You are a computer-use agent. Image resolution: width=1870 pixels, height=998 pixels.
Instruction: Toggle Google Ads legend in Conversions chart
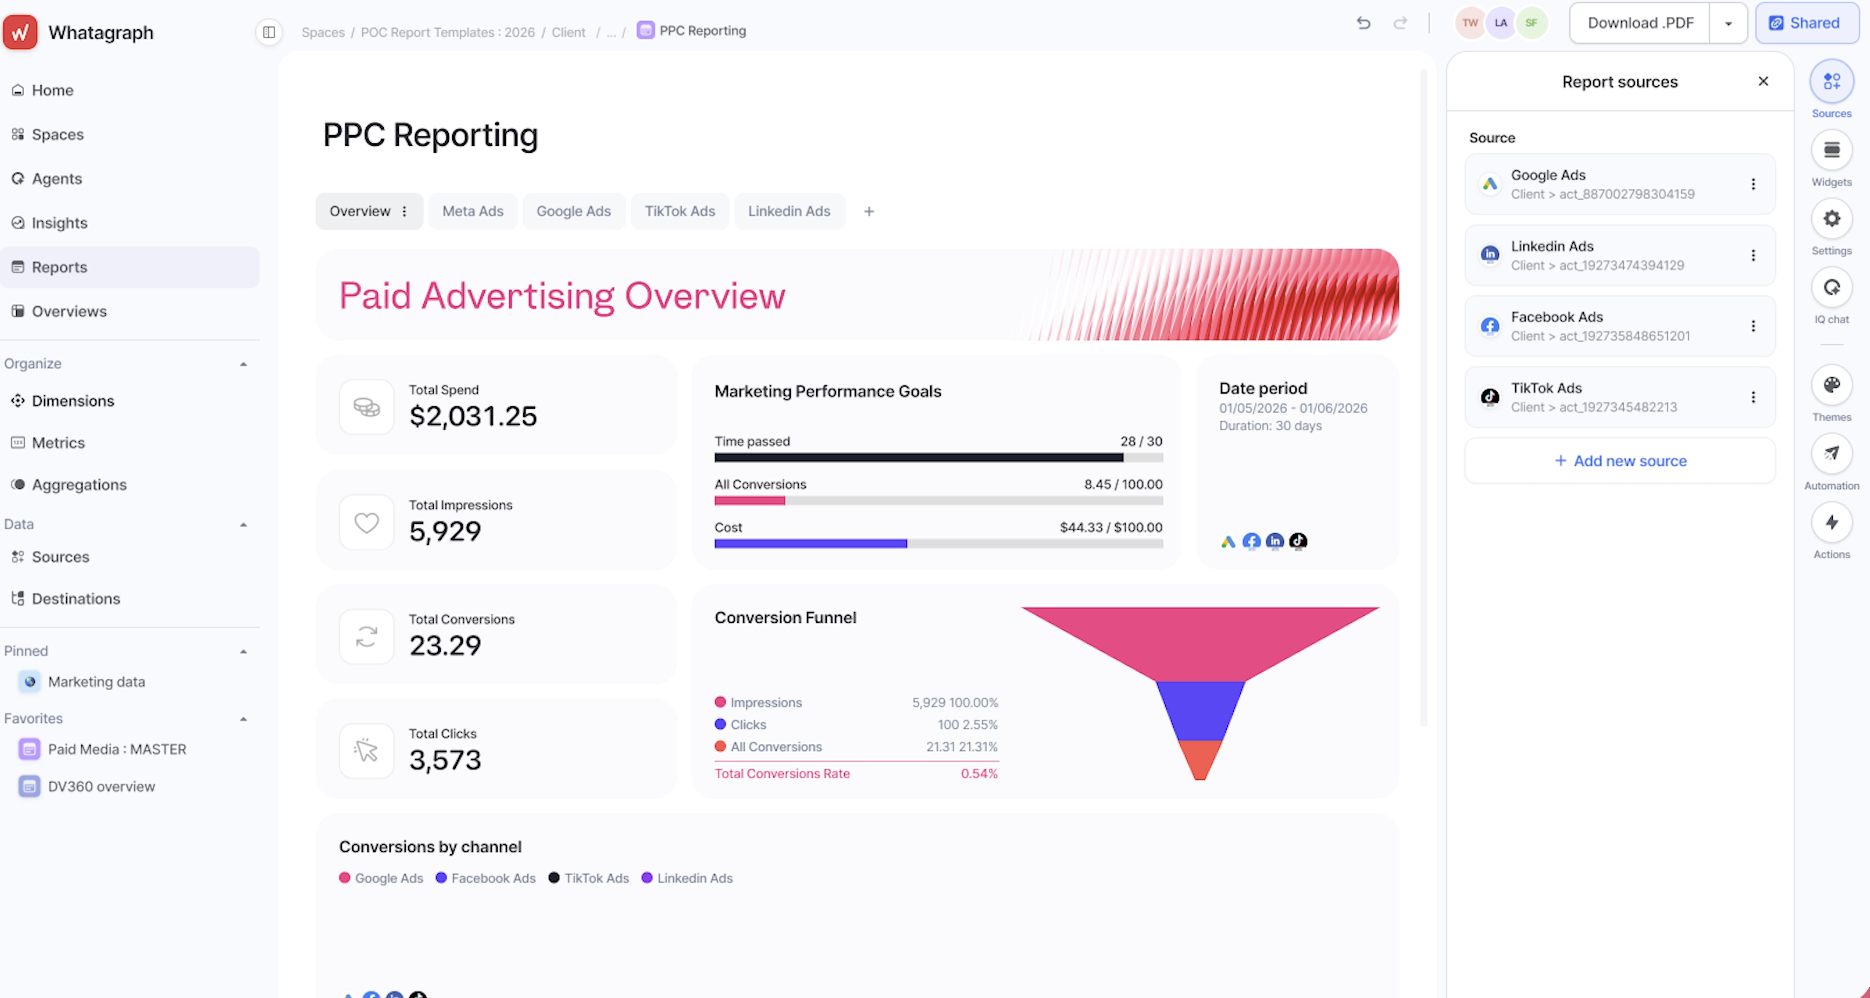tap(381, 878)
